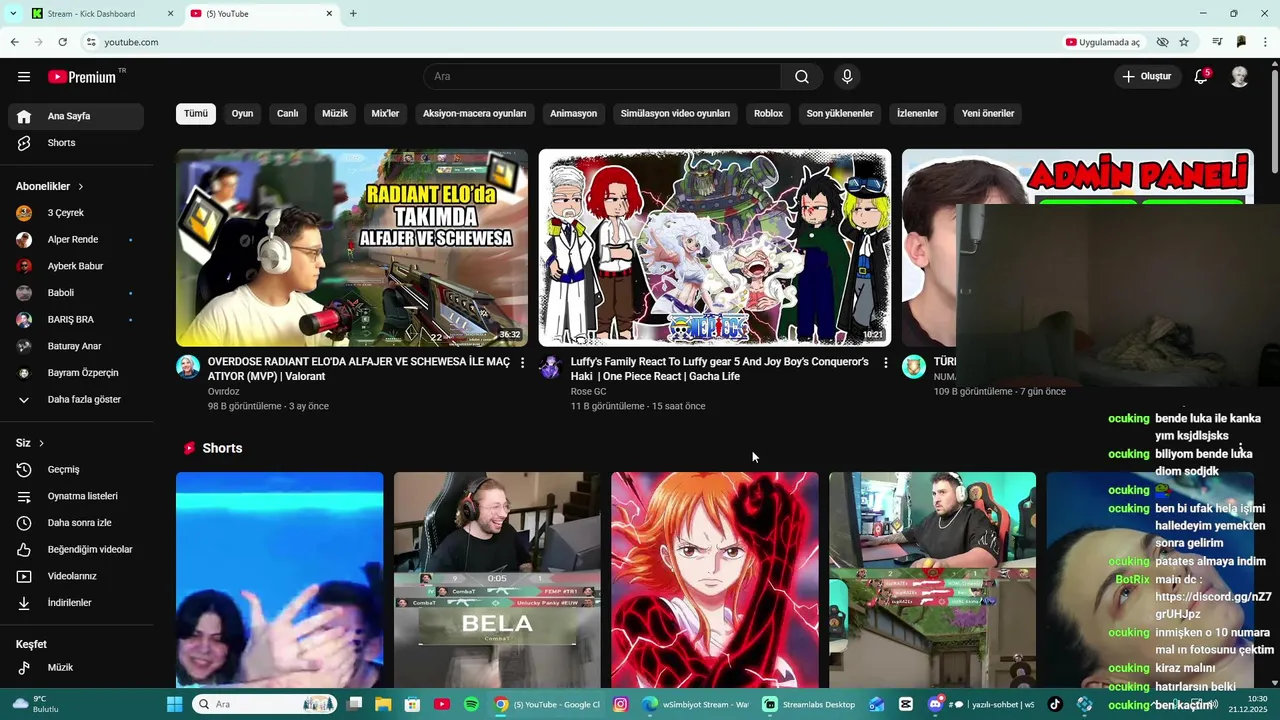Bookmark this page with the star
The width and height of the screenshot is (1280, 720).
click(x=1184, y=42)
